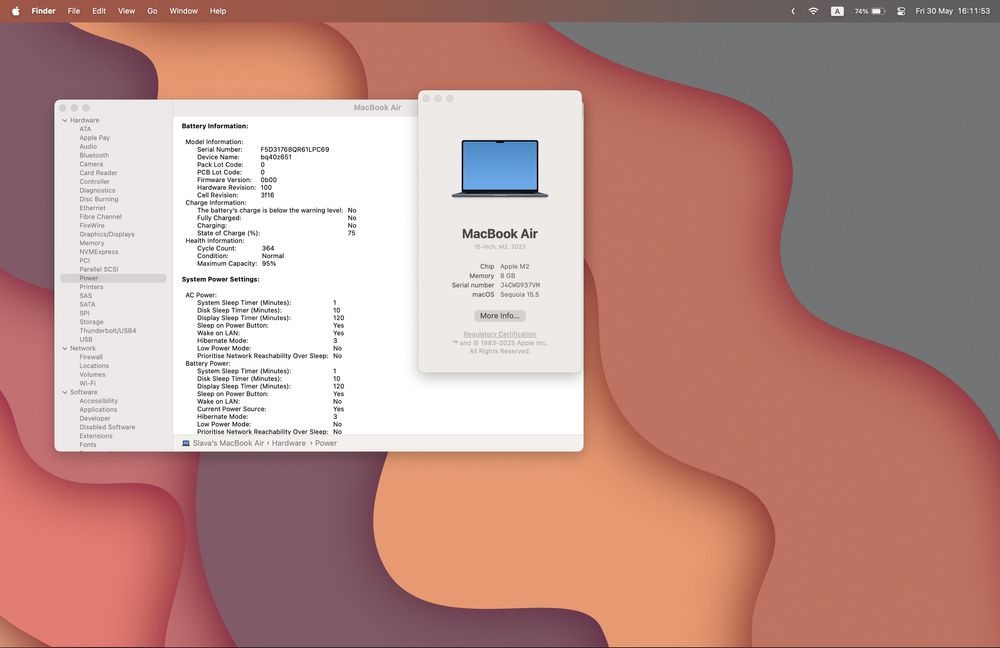The height and width of the screenshot is (648, 1000).
Task: Collapse the Hardware section
Action: pyautogui.click(x=65, y=120)
